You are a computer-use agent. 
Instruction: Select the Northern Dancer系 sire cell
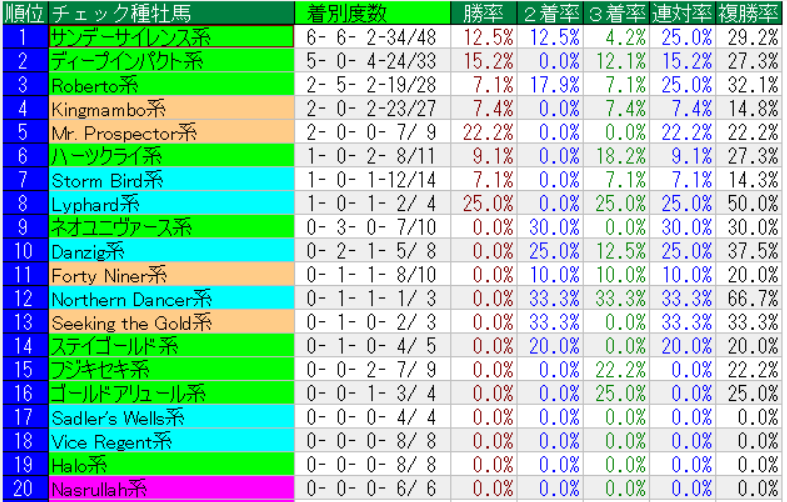click(x=170, y=298)
